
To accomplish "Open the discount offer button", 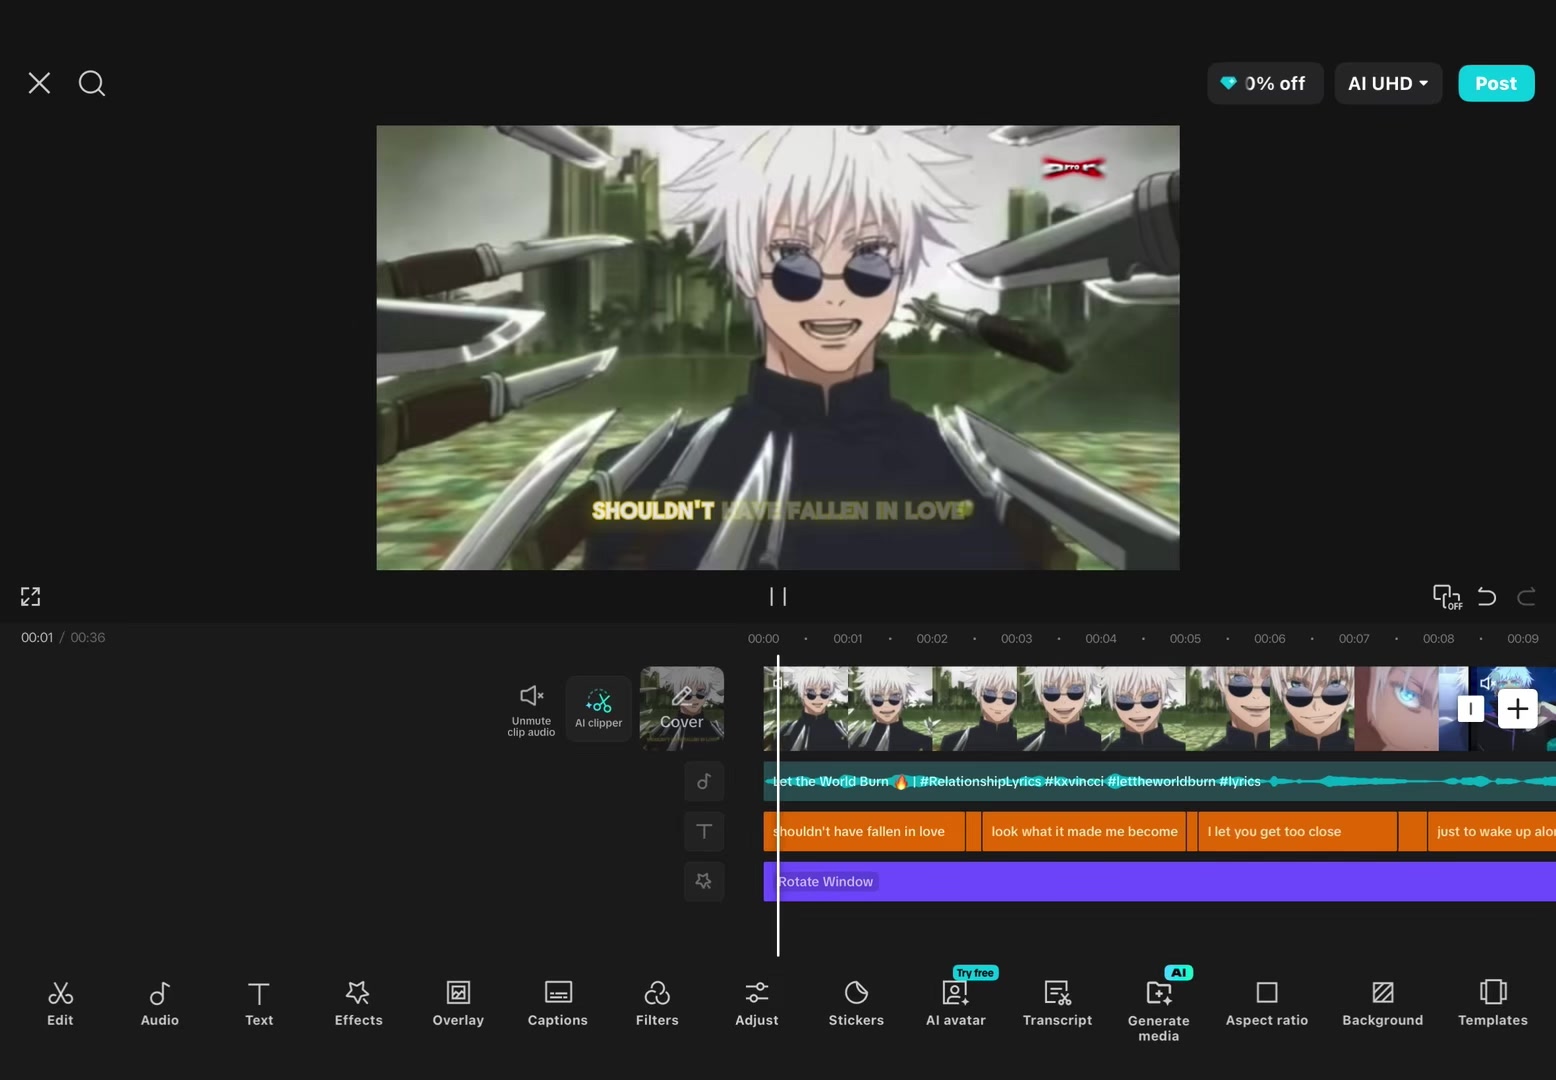I will tap(1265, 83).
